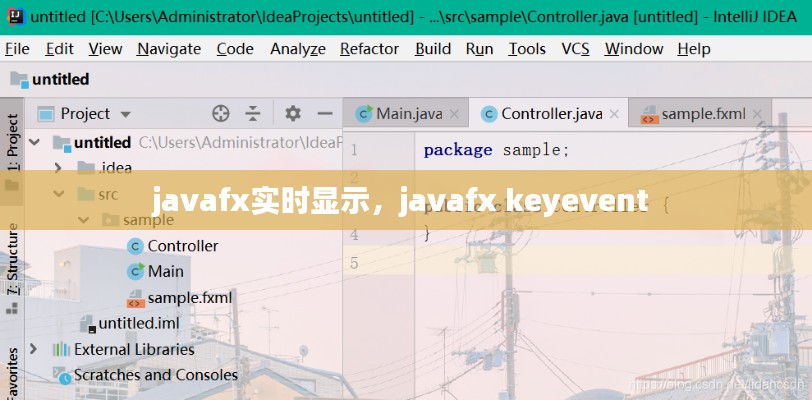Click the Scratches and Consoles icon
Viewport: 812px width, 400px height.
(60, 375)
